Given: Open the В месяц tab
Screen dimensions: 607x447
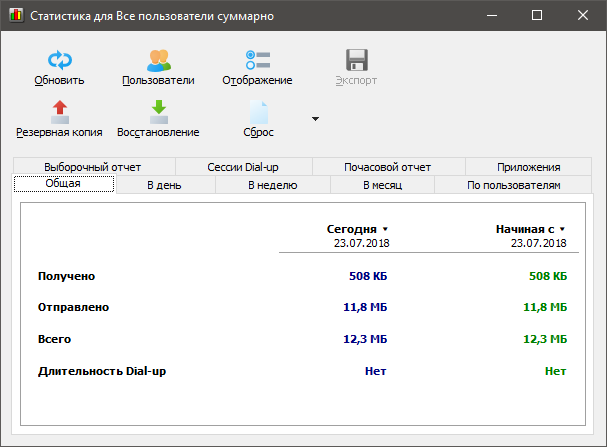Looking at the screenshot, I should (x=382, y=185).
